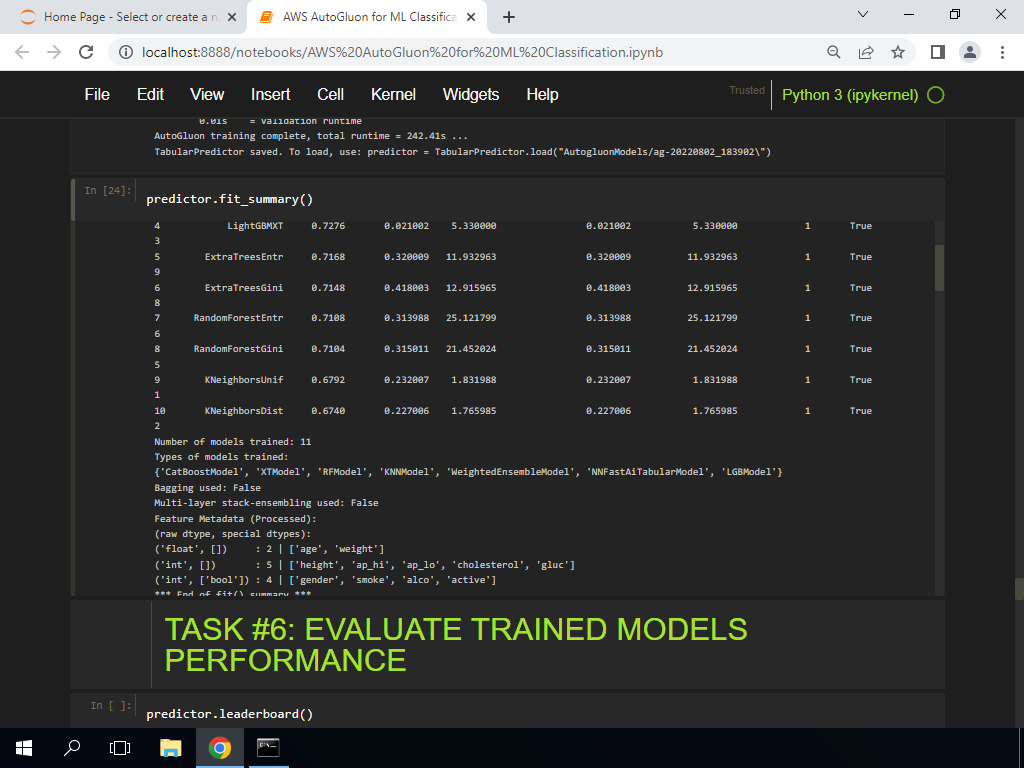Image resolution: width=1024 pixels, height=768 pixels.
Task: Open the Cell menu
Action: pos(330,95)
